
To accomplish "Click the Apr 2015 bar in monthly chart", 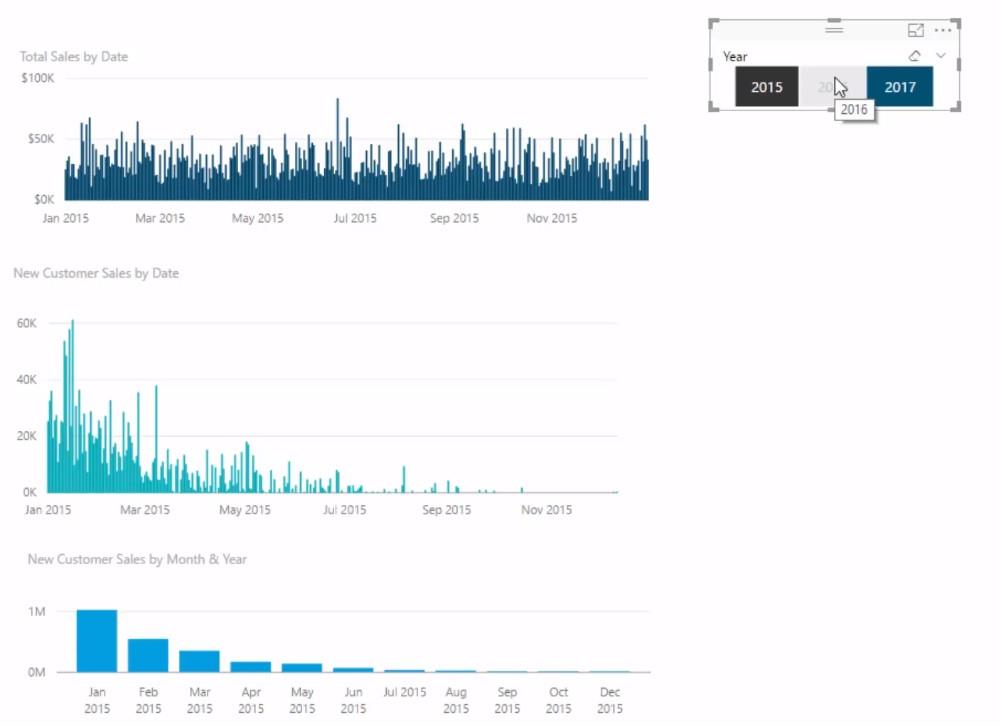I will 250,667.
